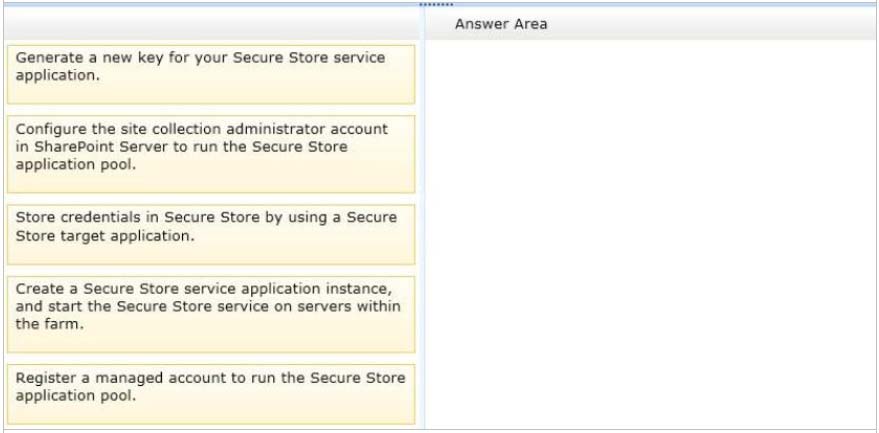
Task: Select the 'Register a managed account' option
Action: tap(210, 394)
